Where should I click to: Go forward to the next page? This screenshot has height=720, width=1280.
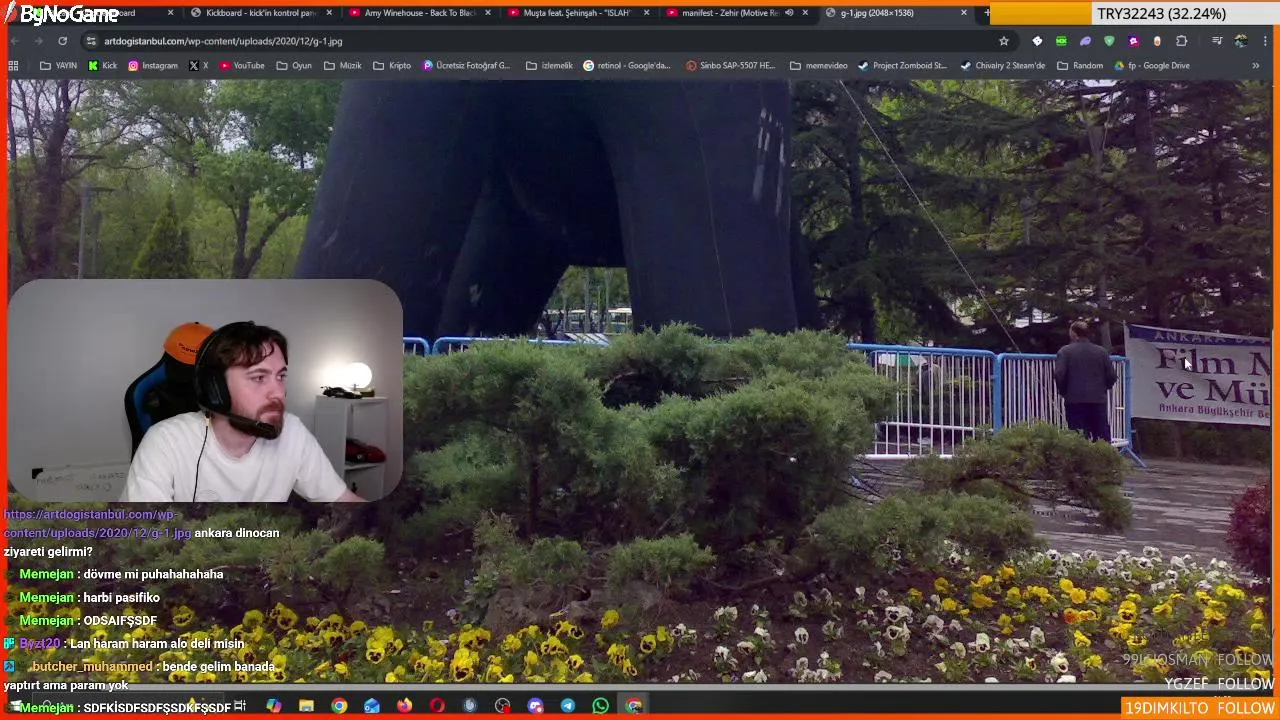point(38,41)
